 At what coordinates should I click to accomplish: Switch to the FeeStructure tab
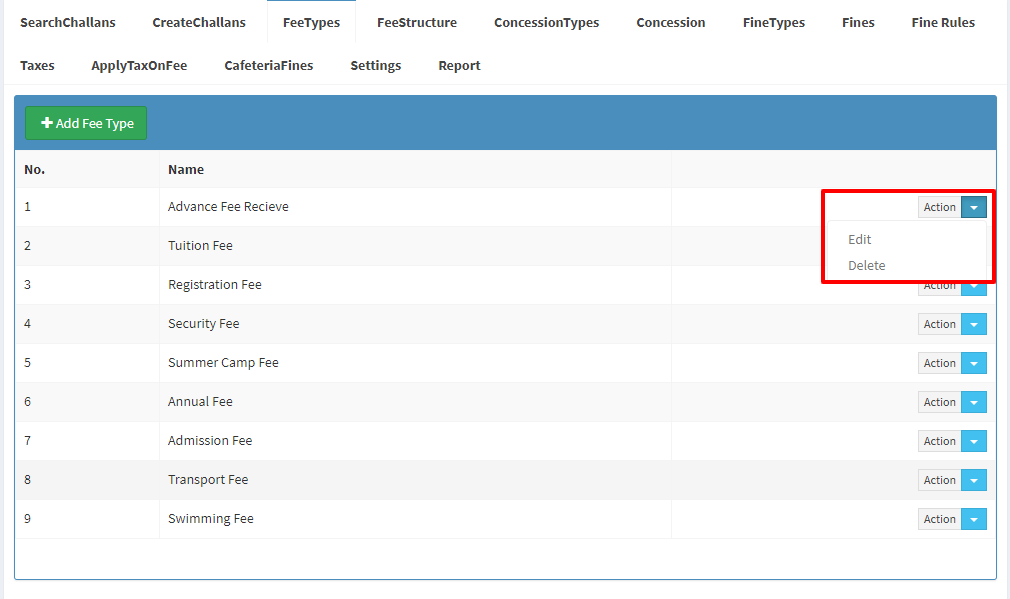pos(417,23)
